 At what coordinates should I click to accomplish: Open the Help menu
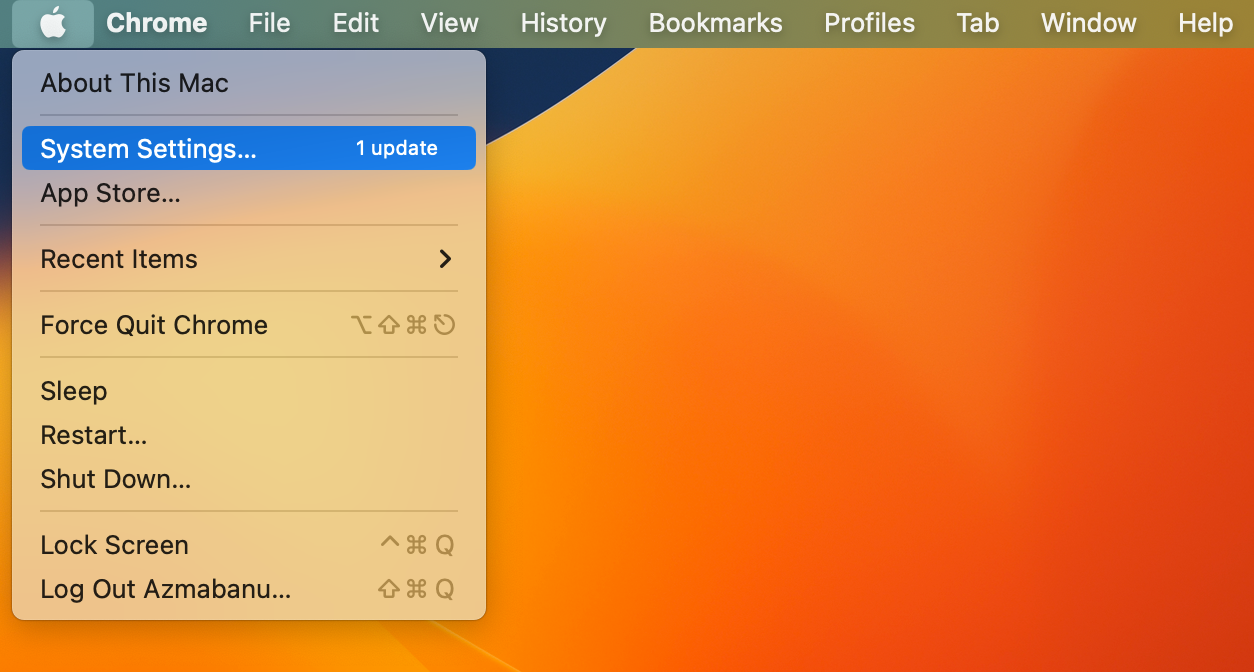[1205, 22]
